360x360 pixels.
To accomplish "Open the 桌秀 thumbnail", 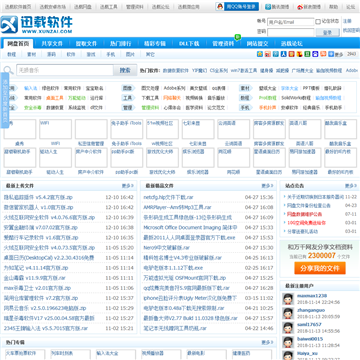I will tap(20, 129).
